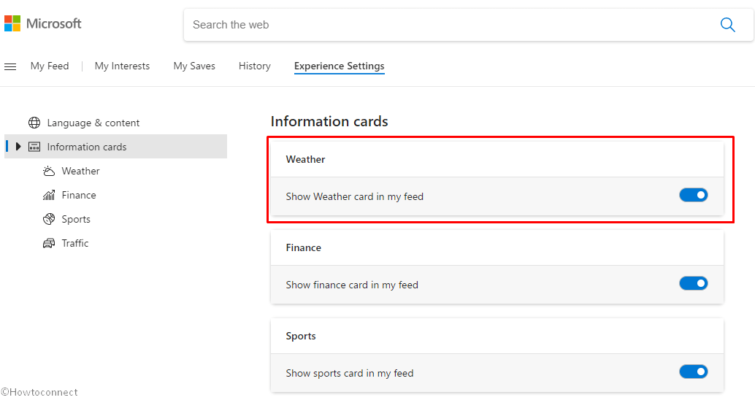Jump to Sports in sidebar
The image size is (755, 400).
[x=76, y=219]
